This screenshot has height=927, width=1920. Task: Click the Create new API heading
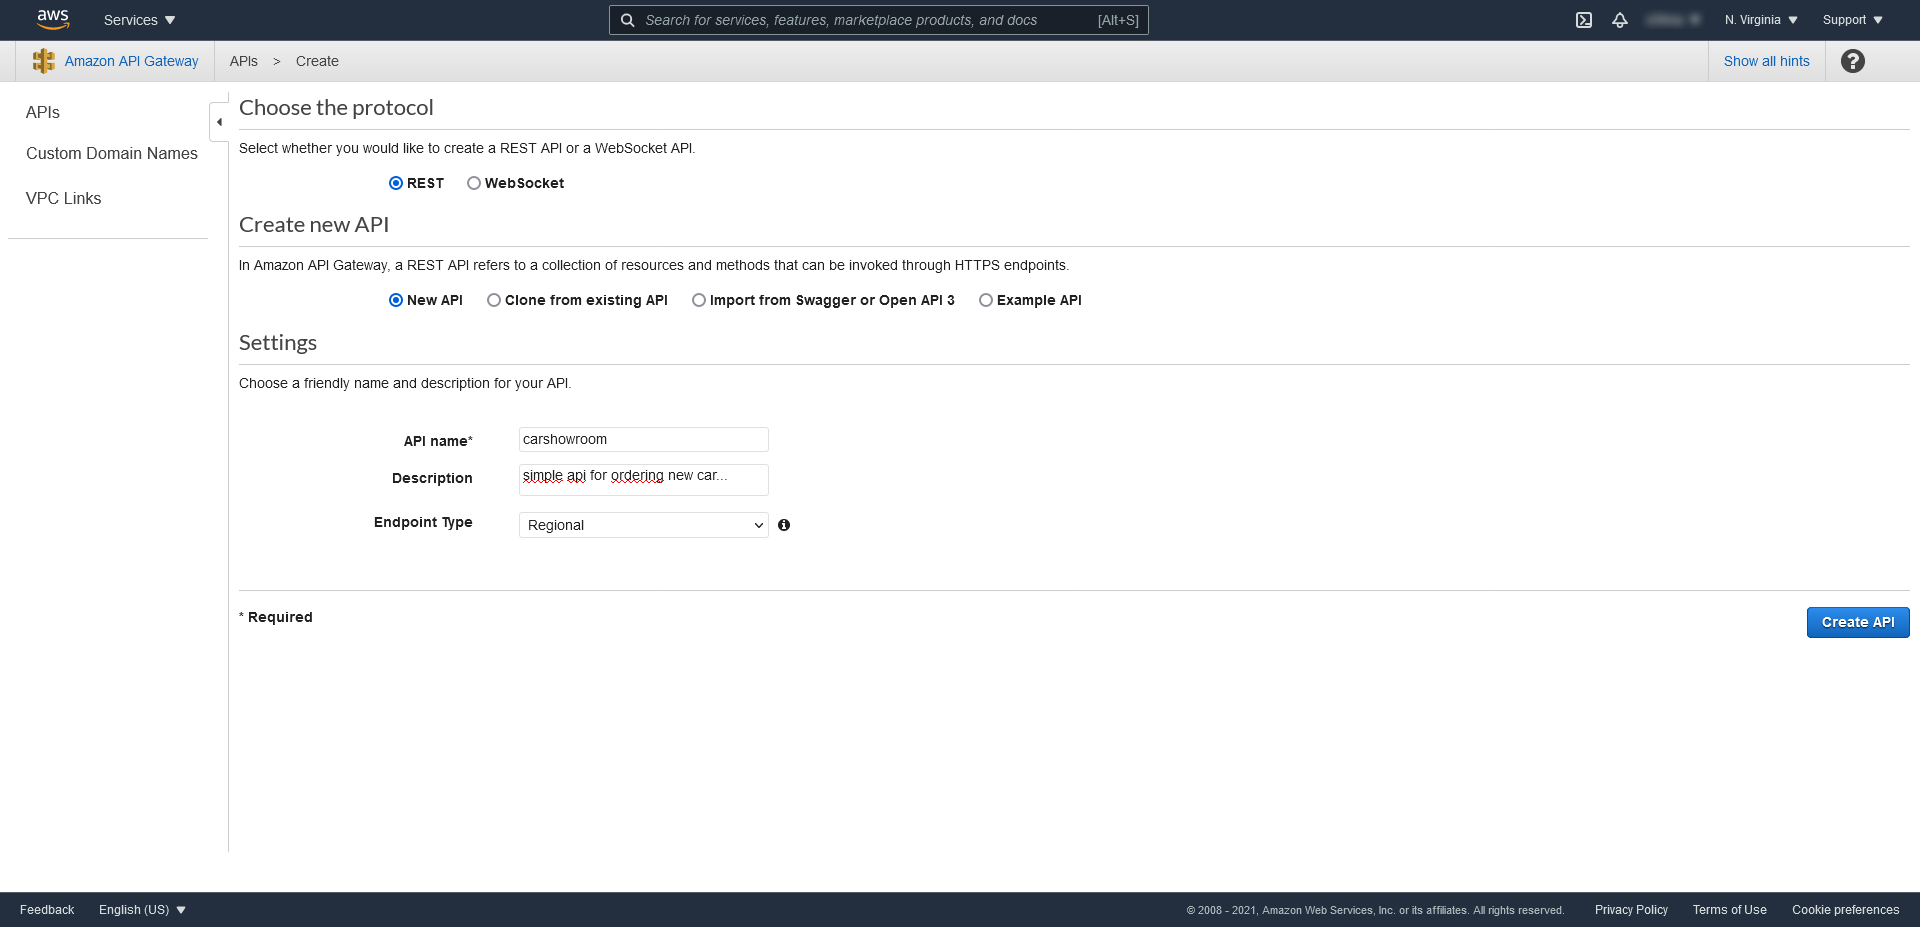314,225
